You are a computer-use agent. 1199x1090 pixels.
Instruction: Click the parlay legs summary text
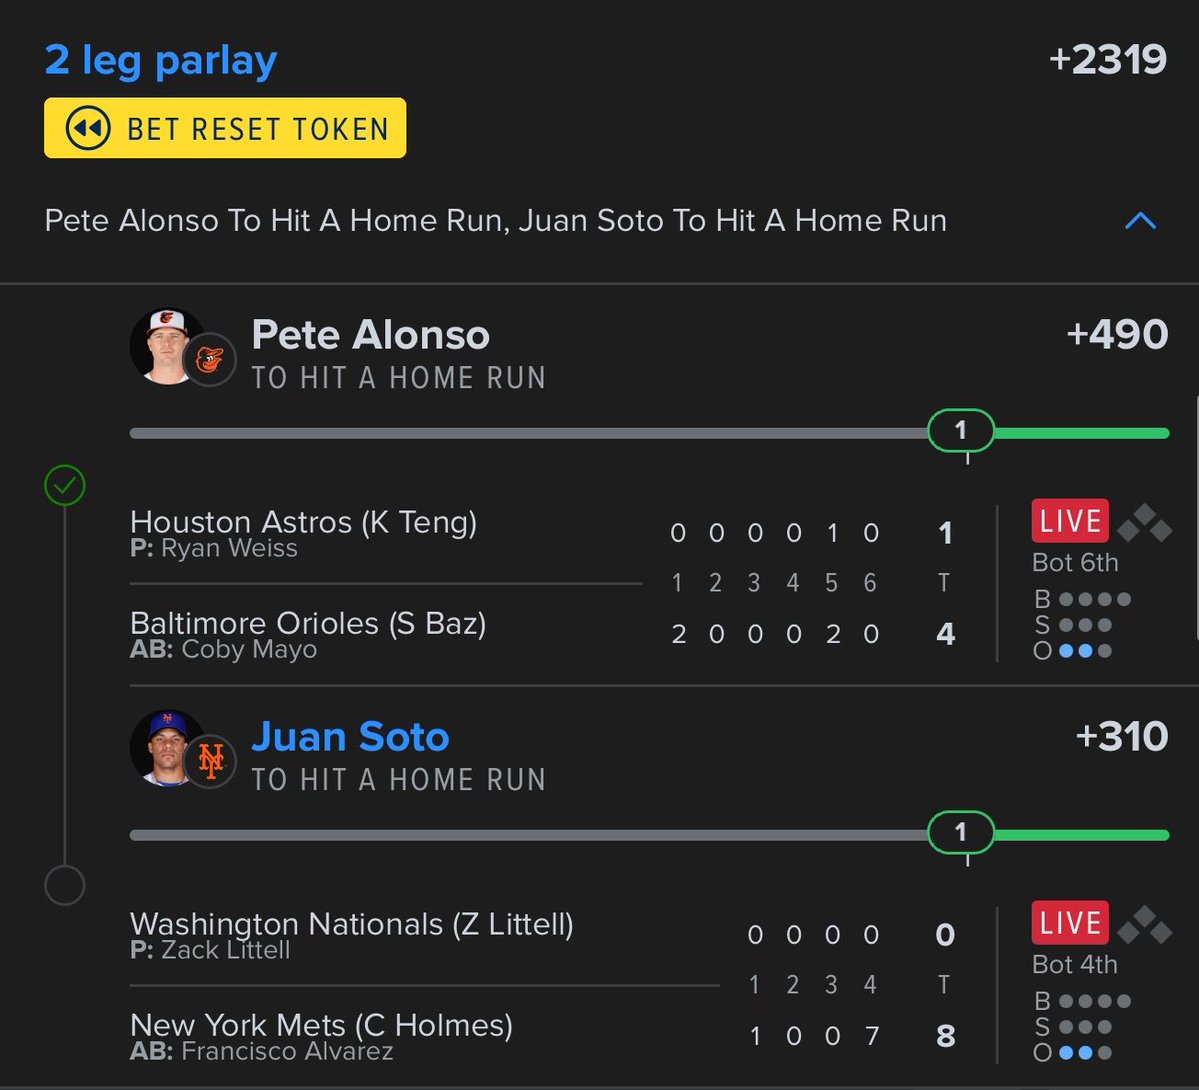pyautogui.click(x=496, y=221)
